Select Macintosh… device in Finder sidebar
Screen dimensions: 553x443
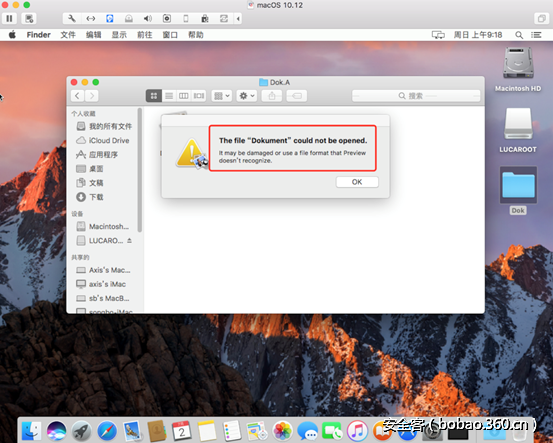[x=104, y=226]
